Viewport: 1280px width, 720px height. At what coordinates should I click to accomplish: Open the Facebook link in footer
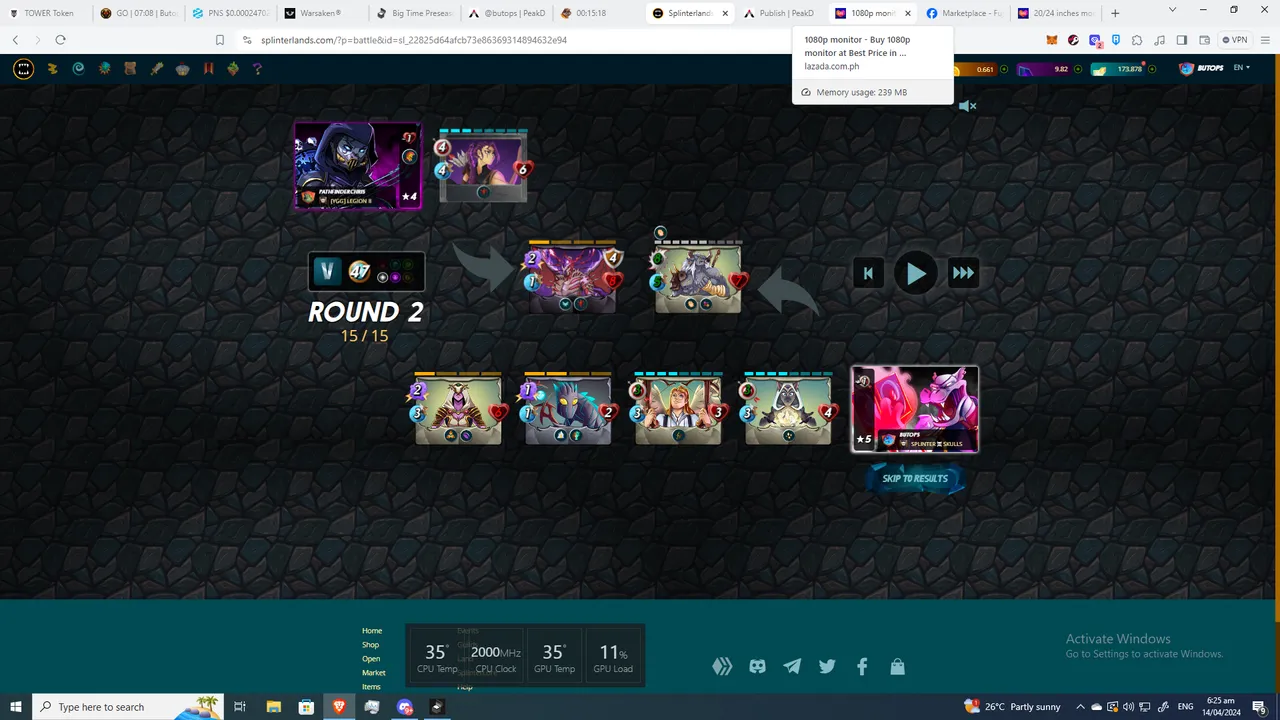click(x=862, y=666)
